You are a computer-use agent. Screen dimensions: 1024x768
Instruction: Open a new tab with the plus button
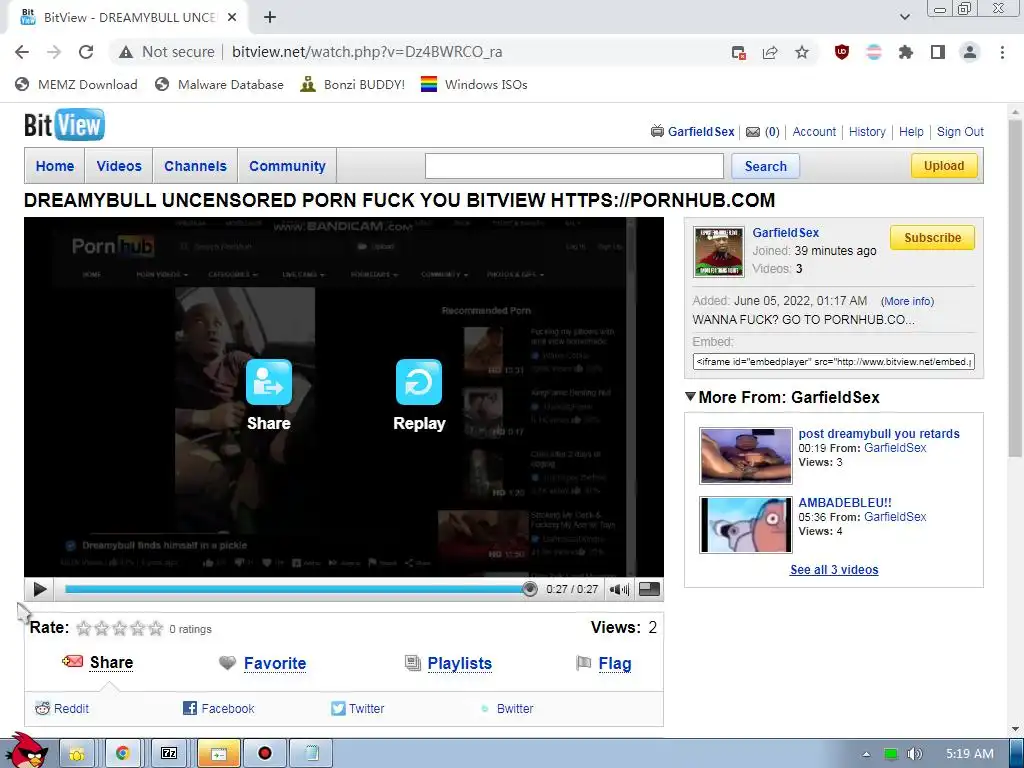coord(270,17)
